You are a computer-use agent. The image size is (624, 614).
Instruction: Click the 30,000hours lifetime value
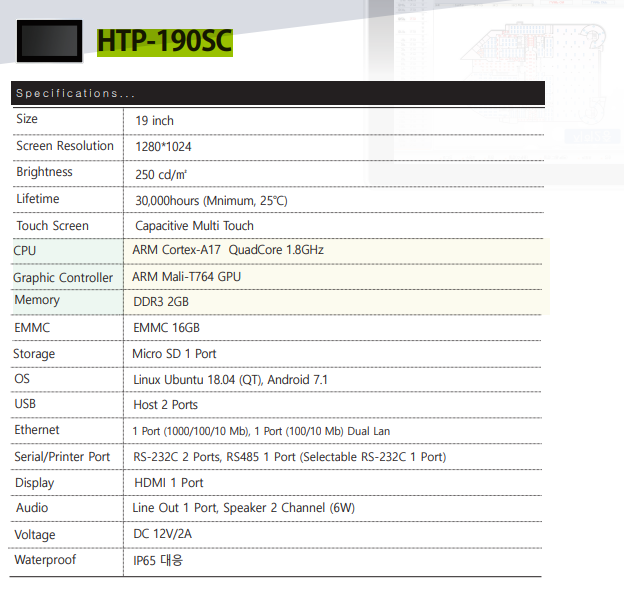click(211, 200)
